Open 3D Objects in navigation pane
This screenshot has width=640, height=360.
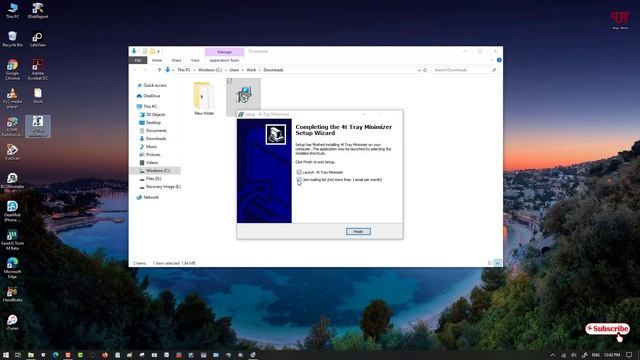[156, 115]
